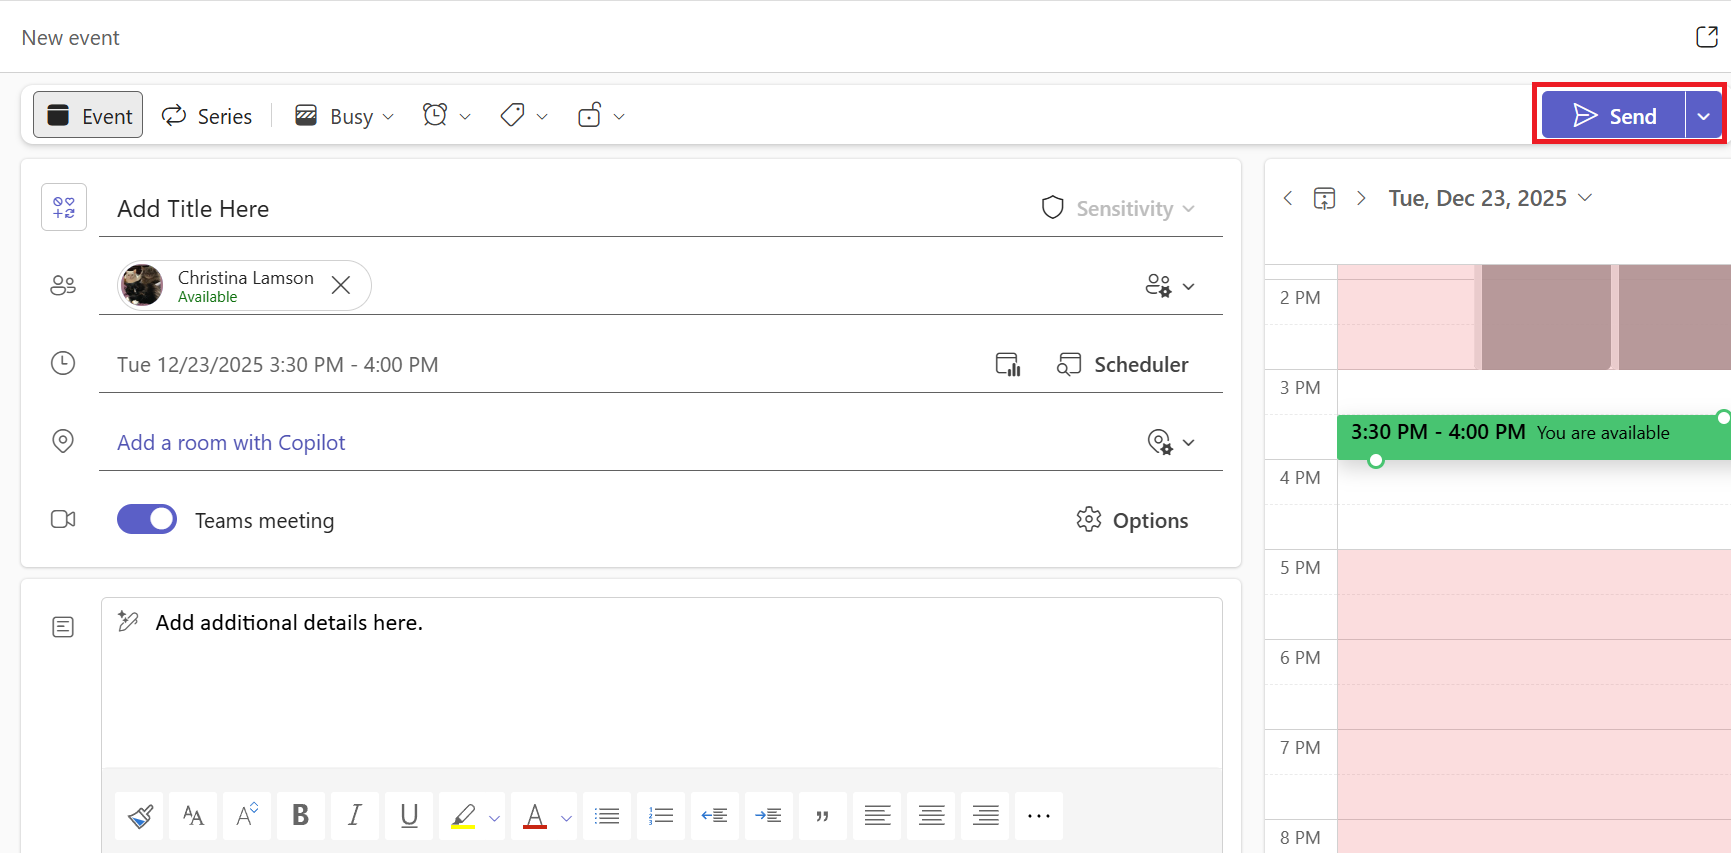The image size is (1731, 853).
Task: Open the highlight color dropdown arrow
Action: click(494, 818)
